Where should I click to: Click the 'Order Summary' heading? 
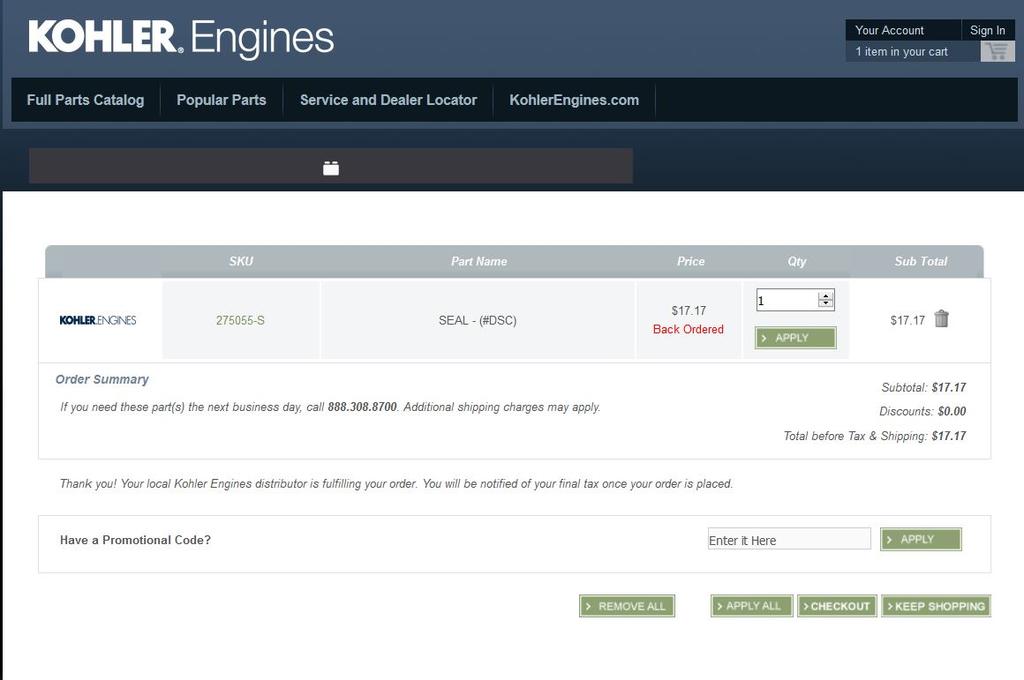(102, 380)
